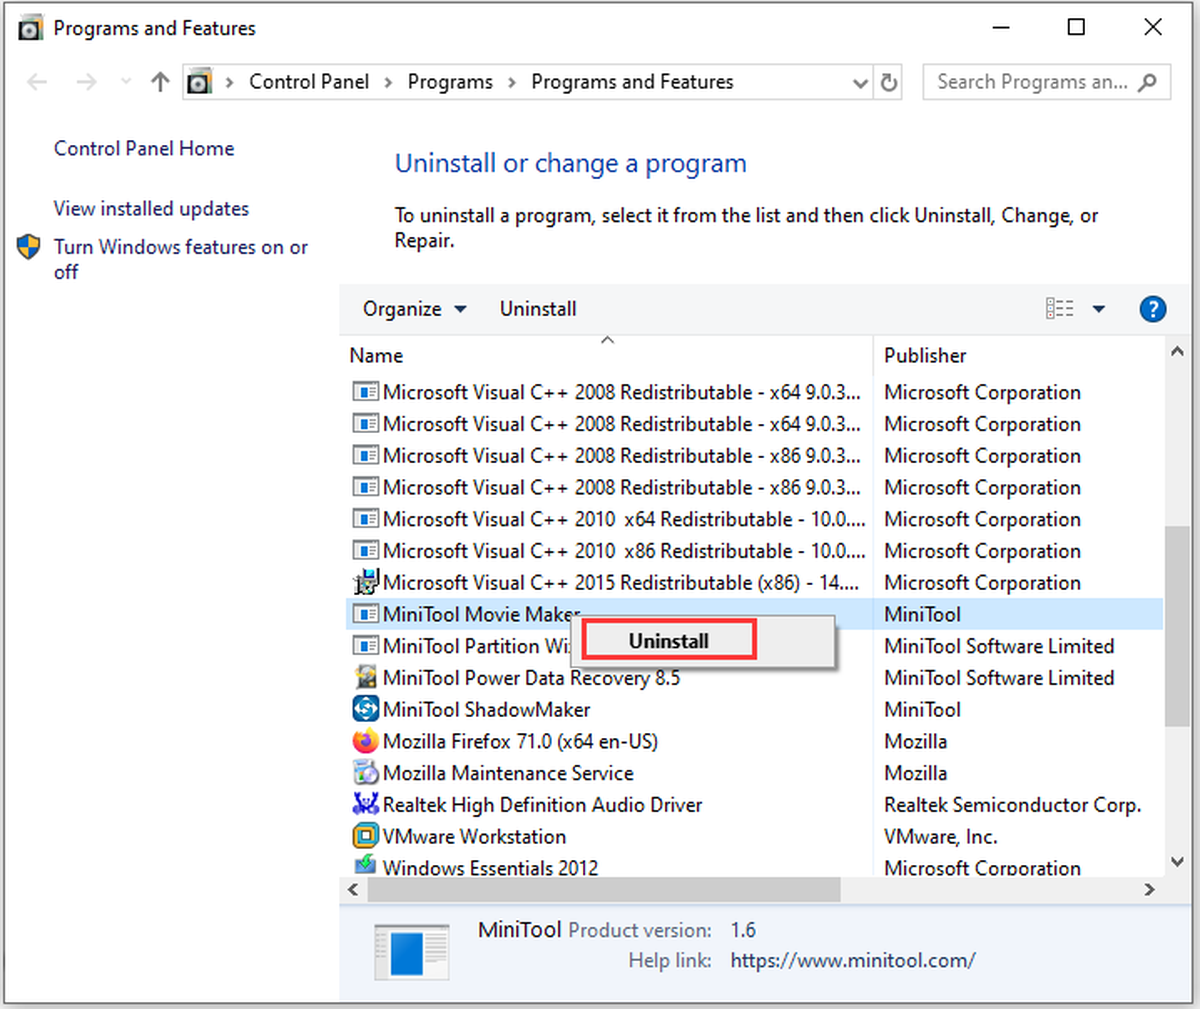Click the Programs and Features title bar icon
The image size is (1200, 1009).
(x=31, y=28)
